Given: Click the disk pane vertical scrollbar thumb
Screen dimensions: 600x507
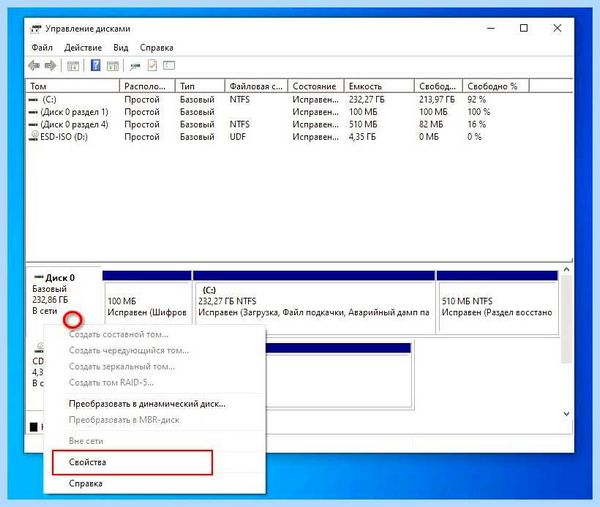Looking at the screenshot, I should coord(566,319).
